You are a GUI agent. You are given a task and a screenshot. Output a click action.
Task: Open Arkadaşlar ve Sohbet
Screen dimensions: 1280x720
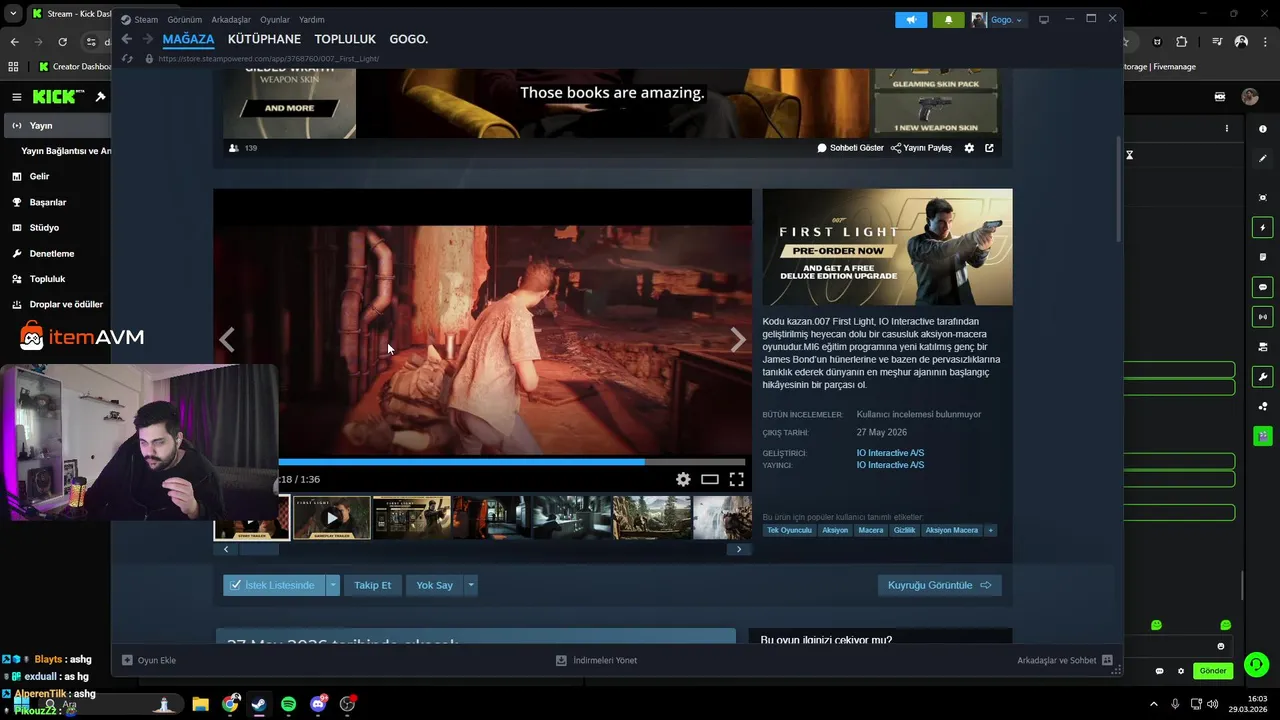[1065, 660]
